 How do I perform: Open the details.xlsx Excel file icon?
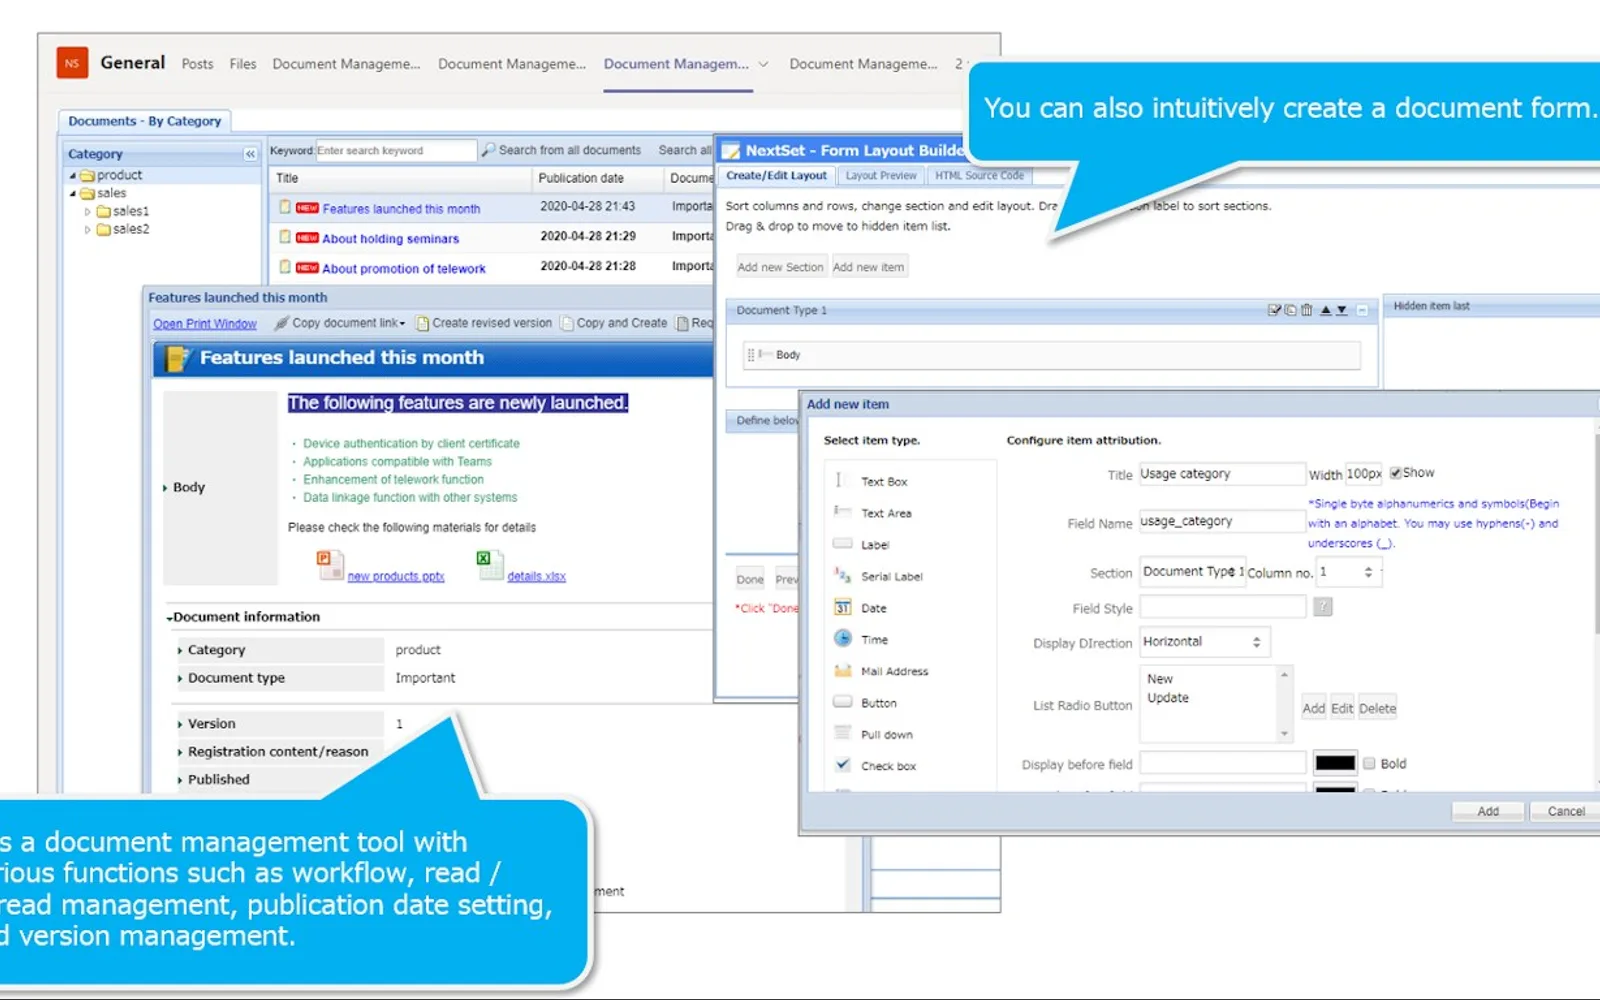coord(490,565)
